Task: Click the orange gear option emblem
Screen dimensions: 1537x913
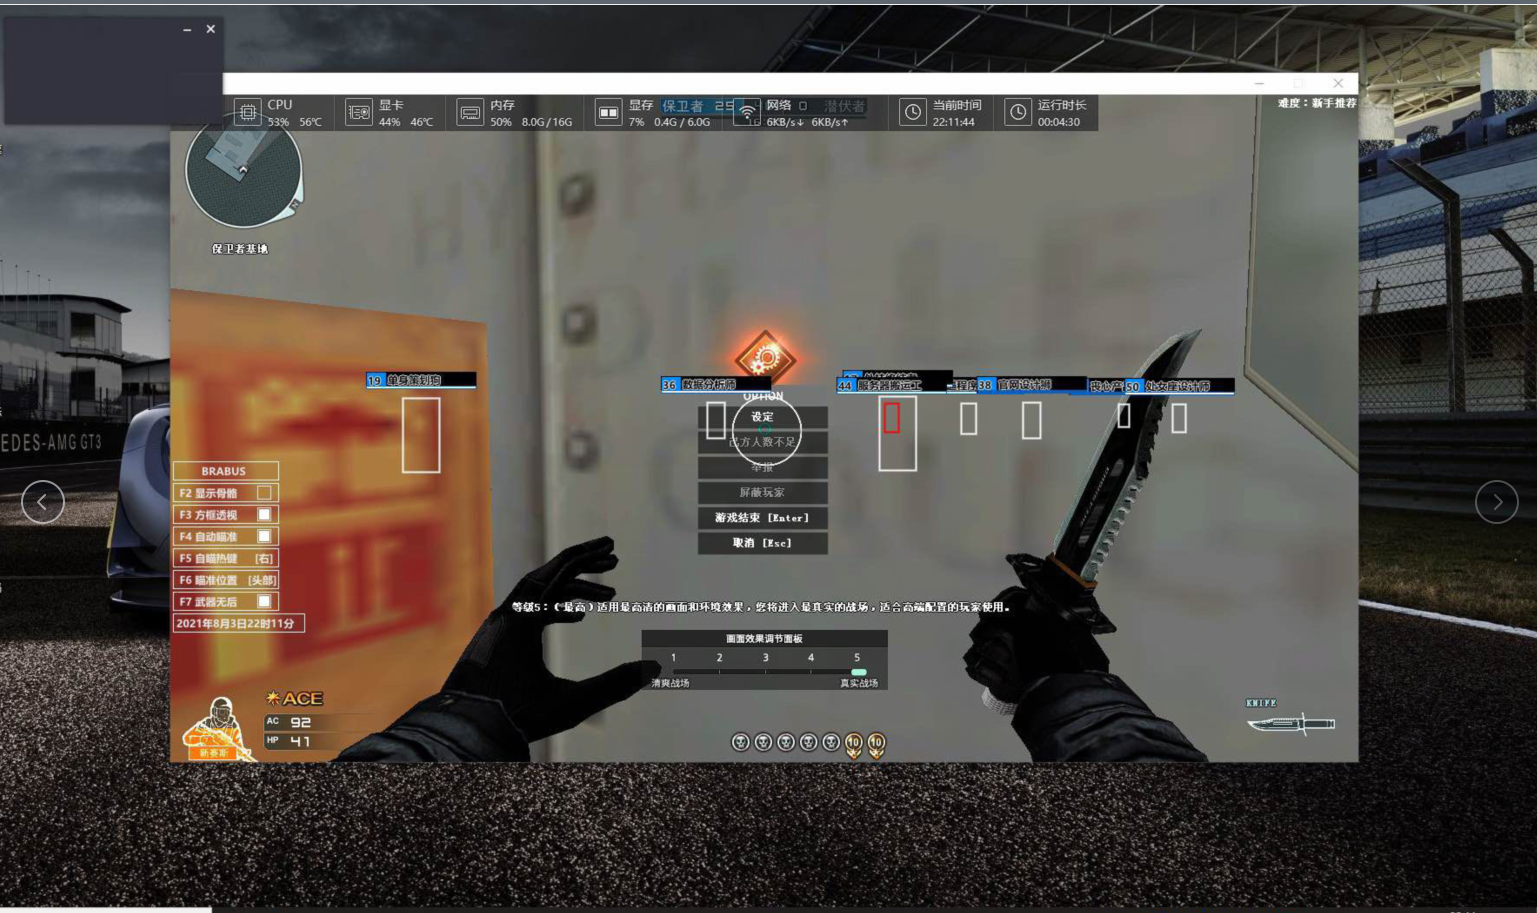Action: click(765, 357)
